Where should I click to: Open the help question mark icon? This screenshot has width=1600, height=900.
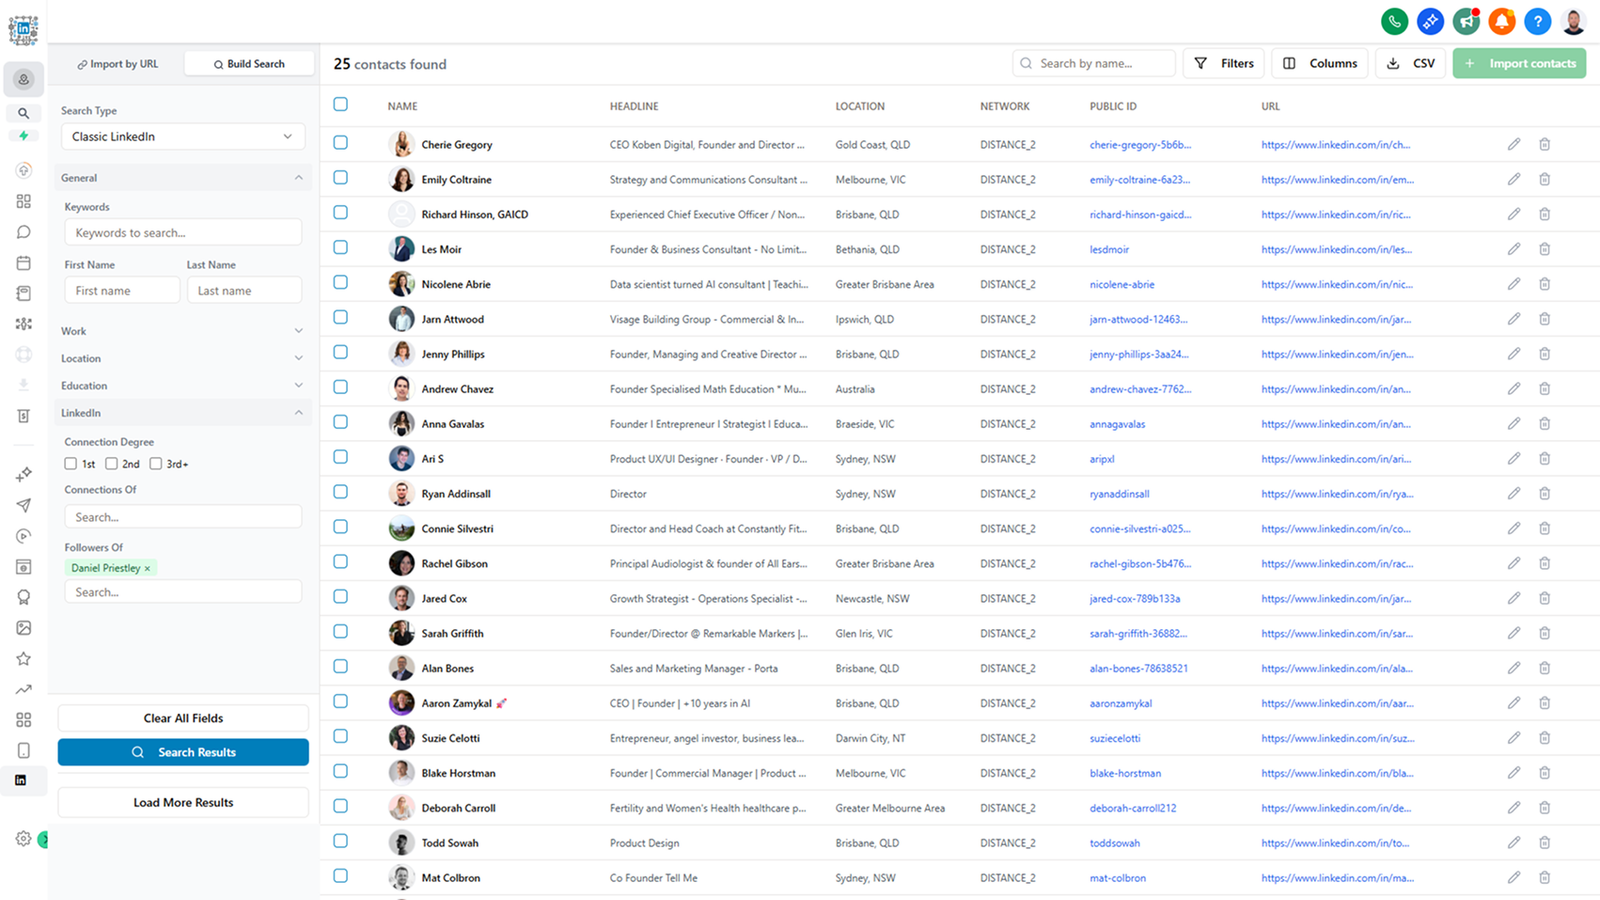[1537, 21]
